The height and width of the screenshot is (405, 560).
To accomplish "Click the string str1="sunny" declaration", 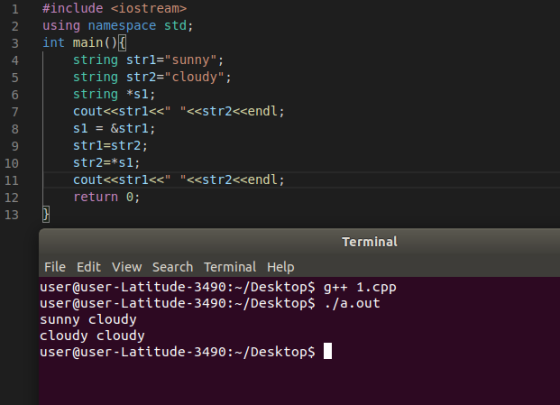I will 149,60.
